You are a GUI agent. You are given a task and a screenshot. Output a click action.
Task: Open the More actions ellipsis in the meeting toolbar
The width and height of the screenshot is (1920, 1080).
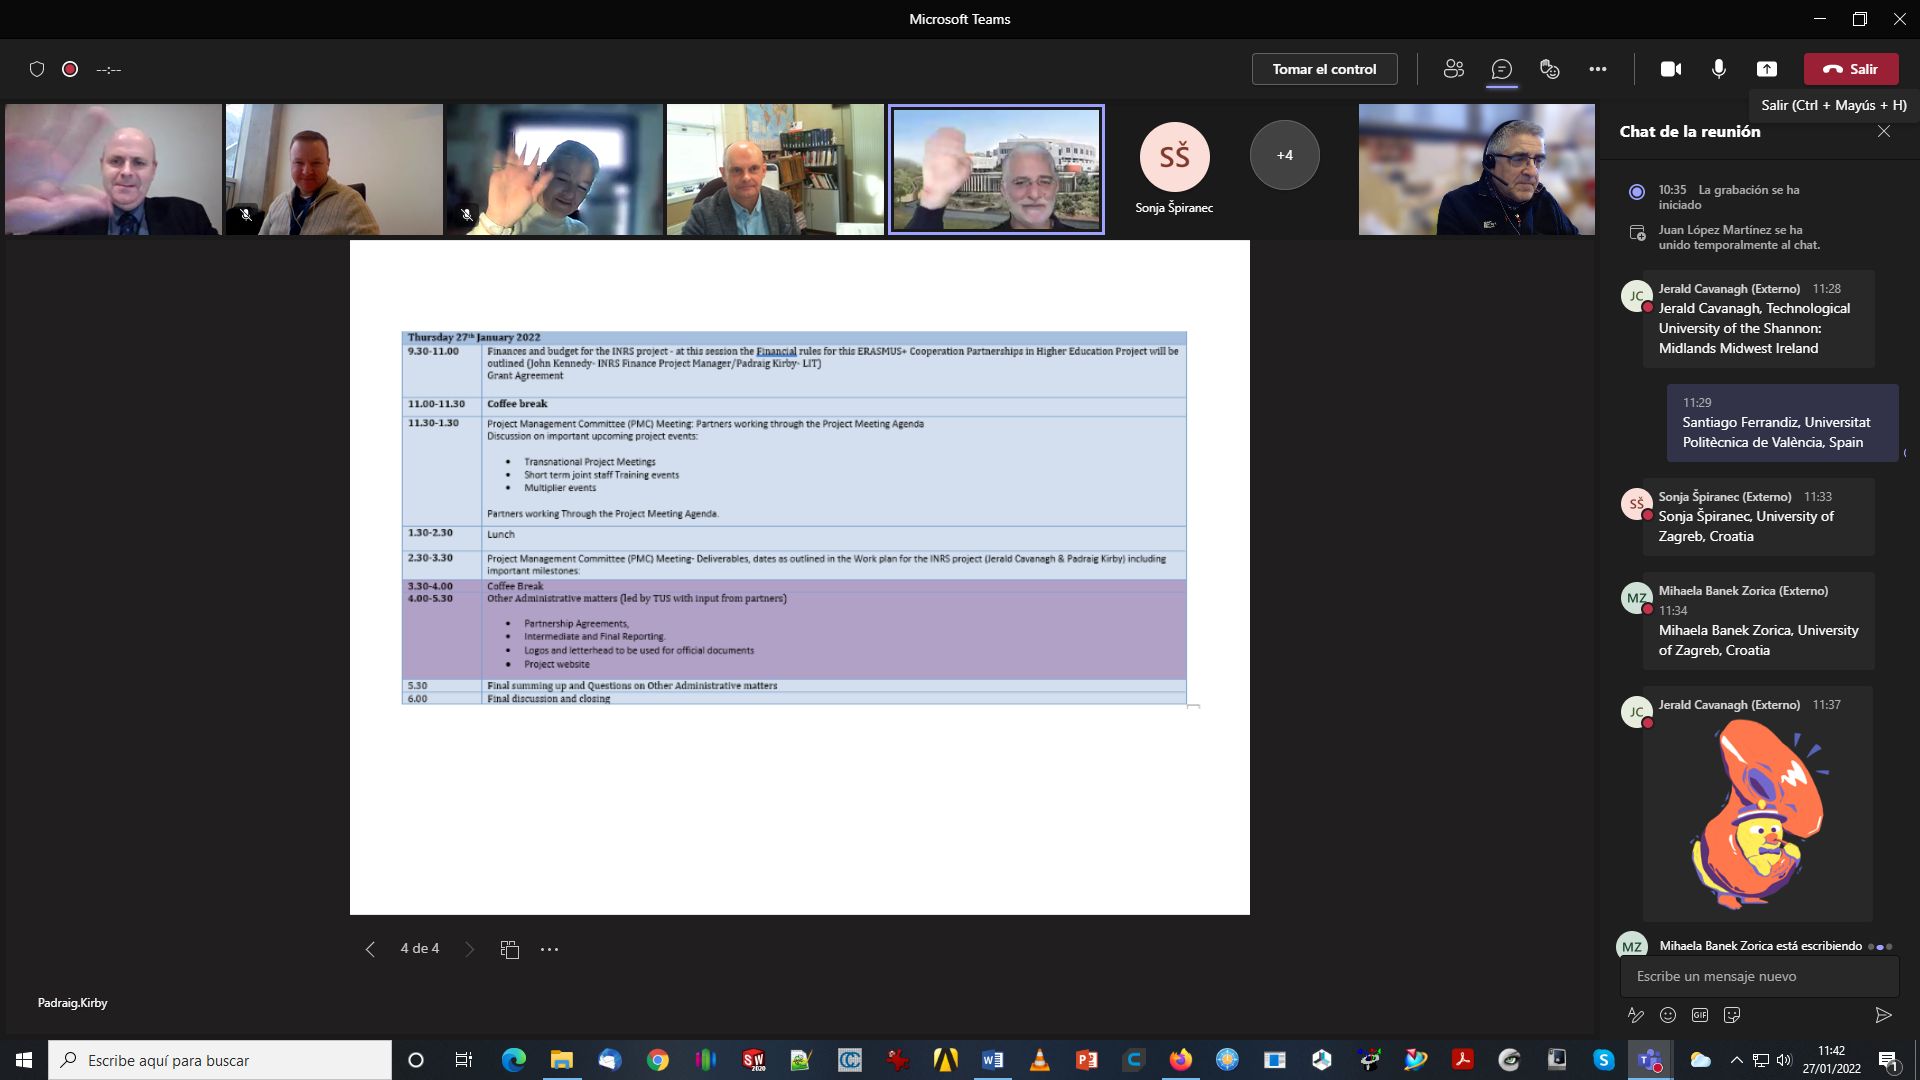click(1597, 69)
